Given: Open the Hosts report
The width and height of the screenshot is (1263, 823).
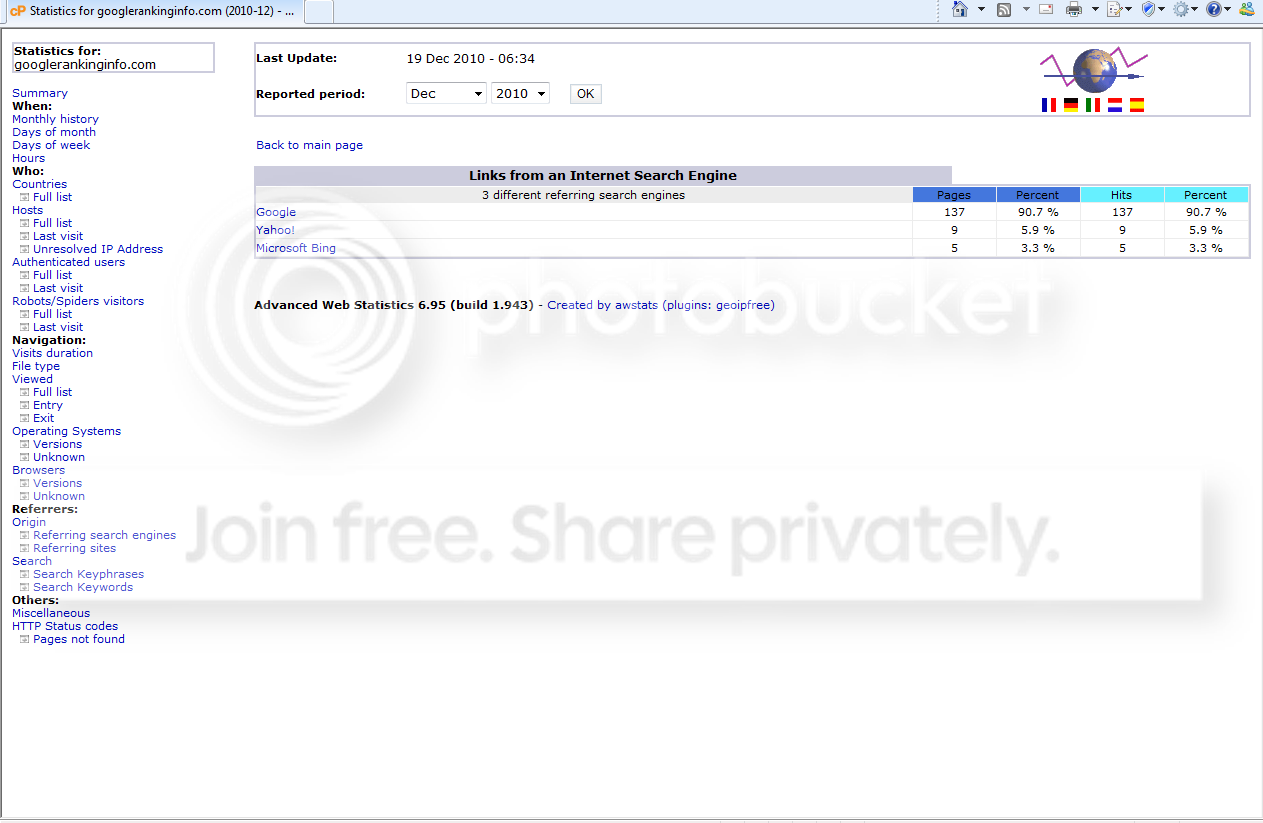Looking at the screenshot, I should pos(27,210).
